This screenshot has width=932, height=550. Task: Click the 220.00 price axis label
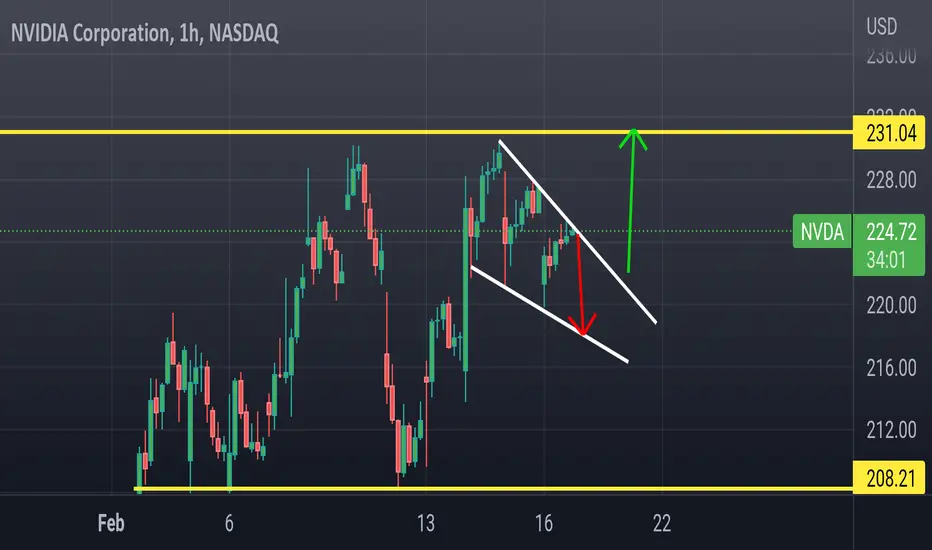pos(891,306)
